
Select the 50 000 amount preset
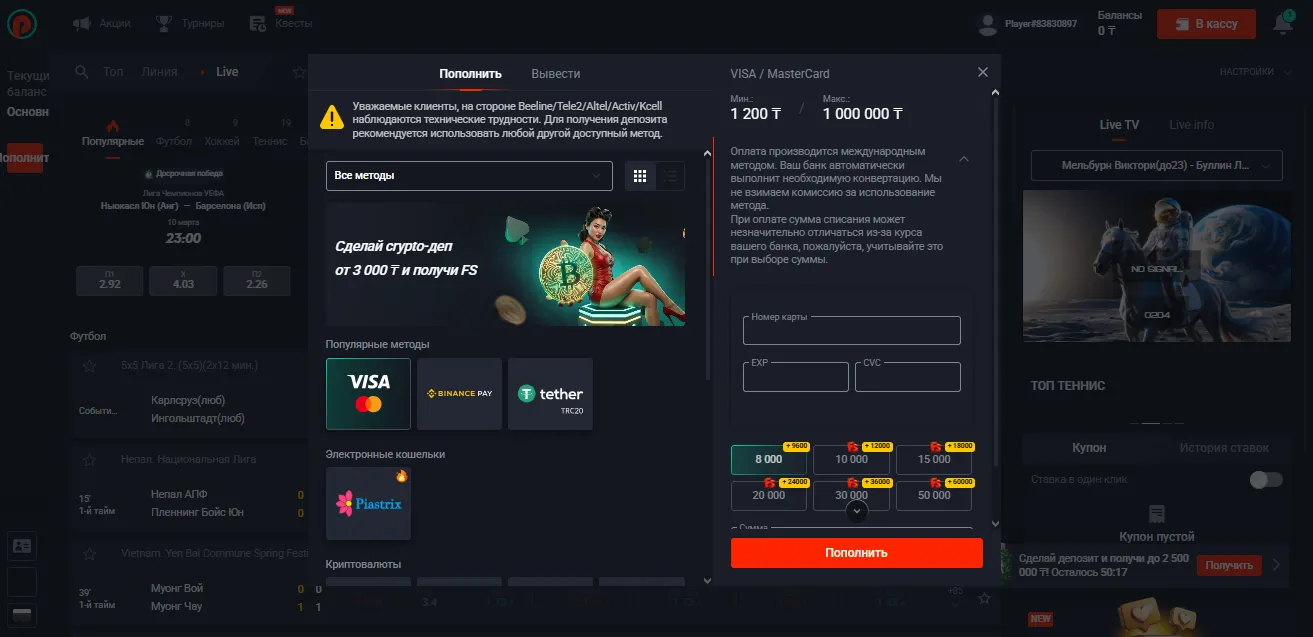coord(934,495)
